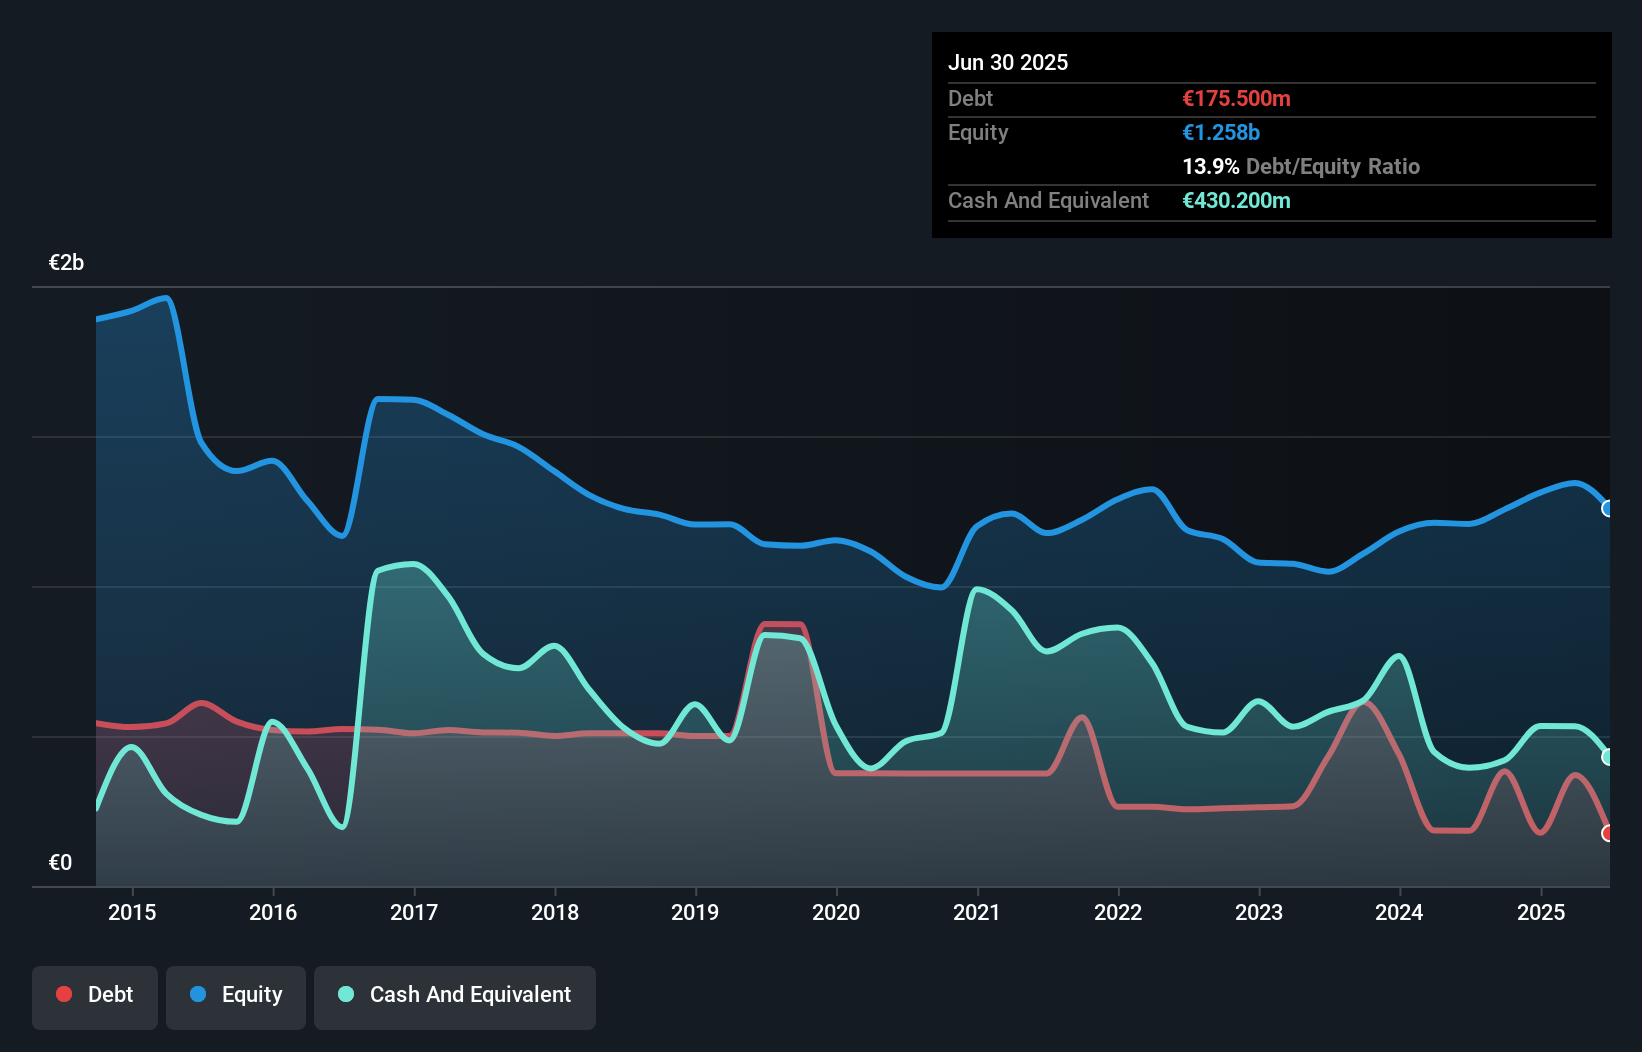Click the €175.500m debt value in tooltip
Image resolution: width=1642 pixels, height=1052 pixels.
tap(1236, 99)
